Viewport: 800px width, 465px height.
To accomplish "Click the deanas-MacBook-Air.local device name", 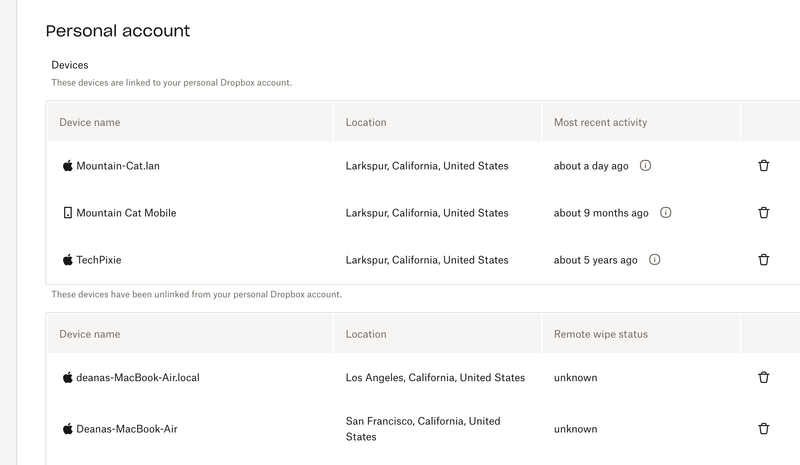I will 138,378.
